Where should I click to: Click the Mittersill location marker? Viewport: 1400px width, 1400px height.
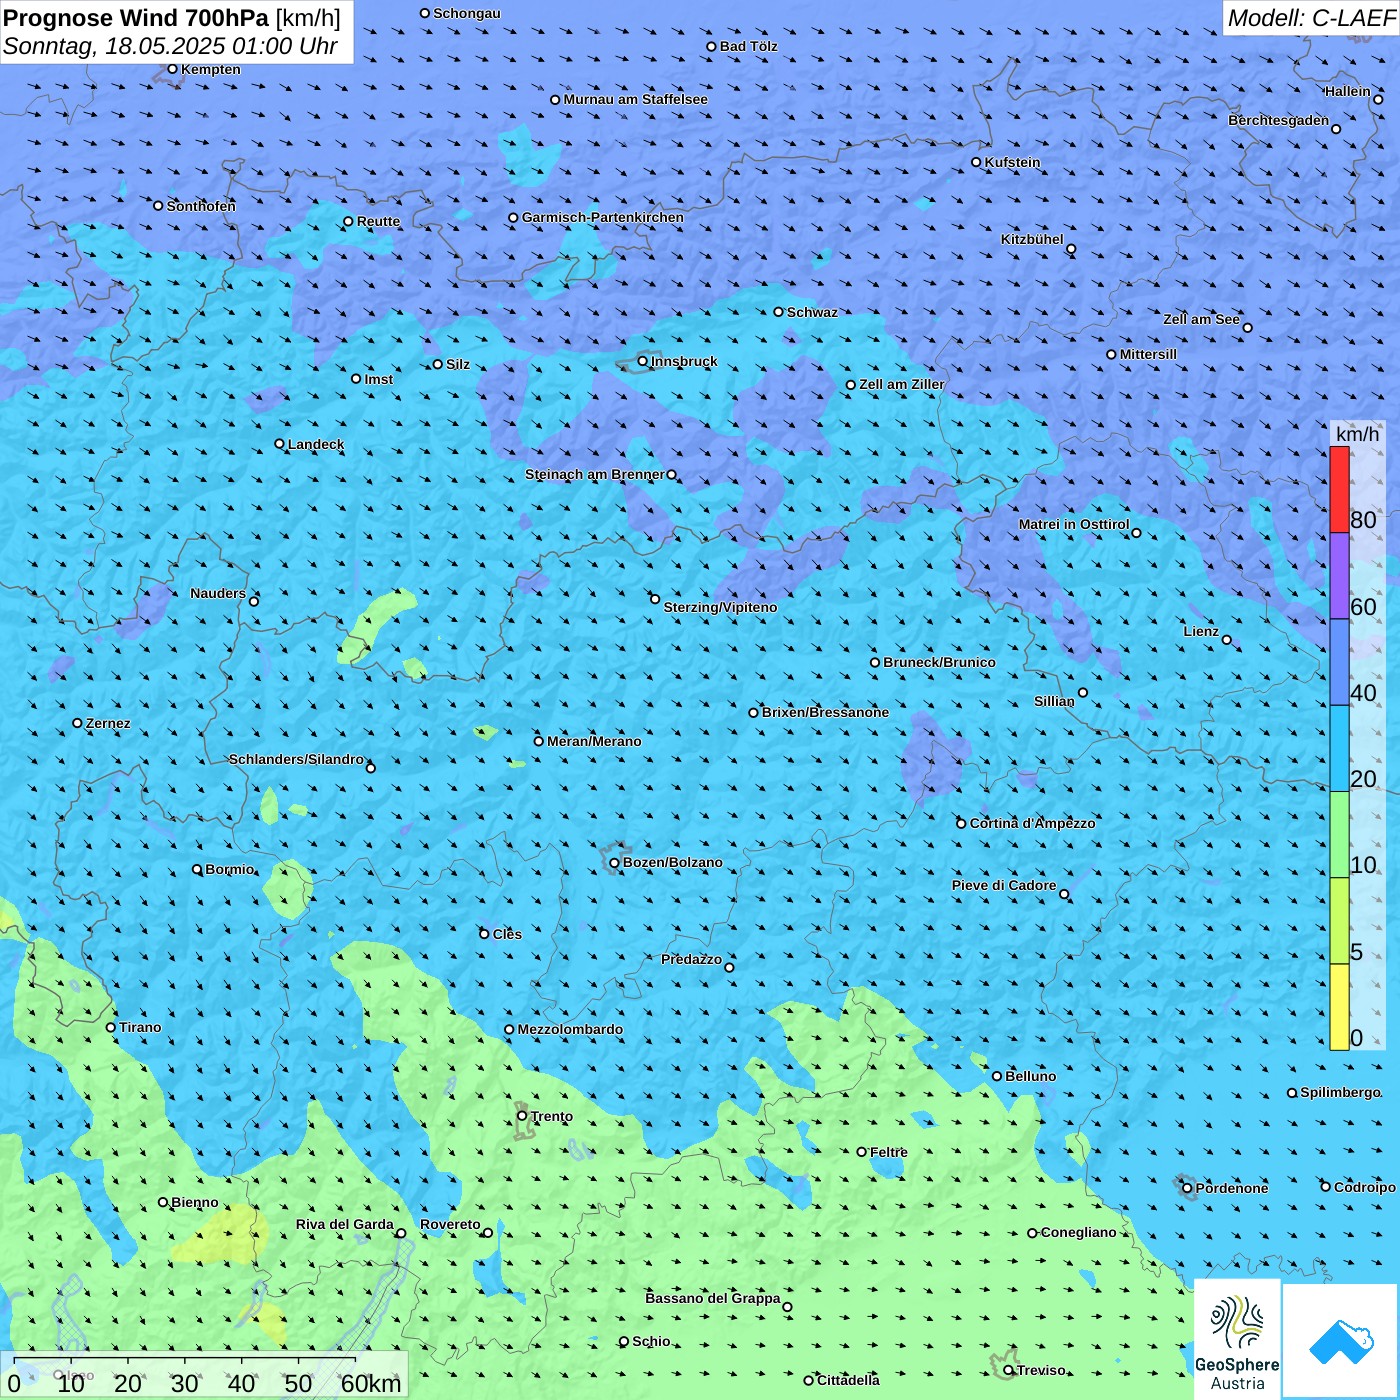1111,354
